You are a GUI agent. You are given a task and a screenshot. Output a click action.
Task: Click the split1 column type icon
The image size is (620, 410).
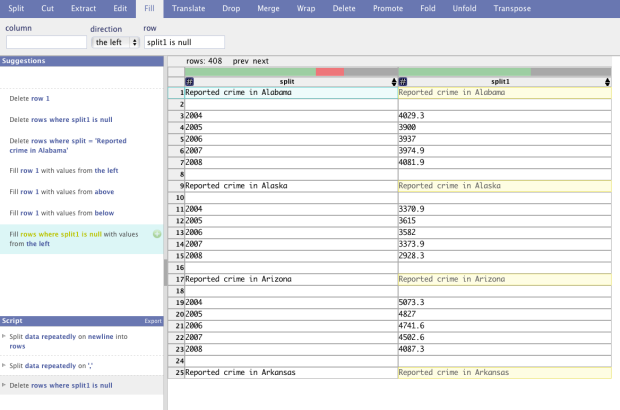[403, 82]
